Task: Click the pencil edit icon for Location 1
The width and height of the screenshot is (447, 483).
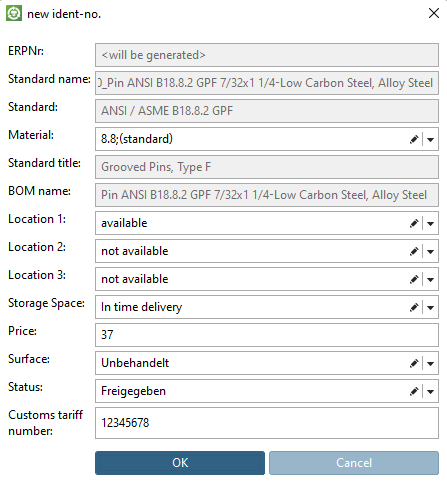Action: (x=414, y=223)
